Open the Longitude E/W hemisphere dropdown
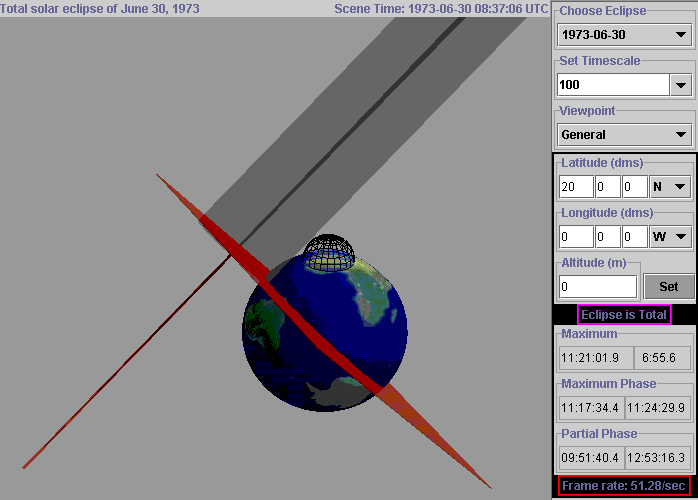Viewport: 698px width, 500px height. 670,237
